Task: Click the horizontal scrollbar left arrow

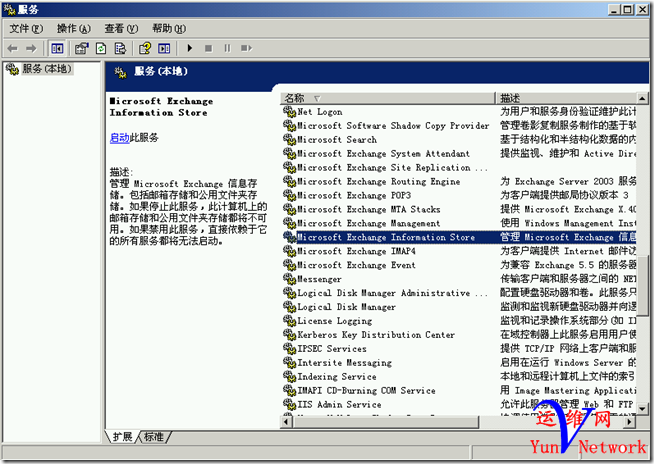Action: [x=286, y=422]
